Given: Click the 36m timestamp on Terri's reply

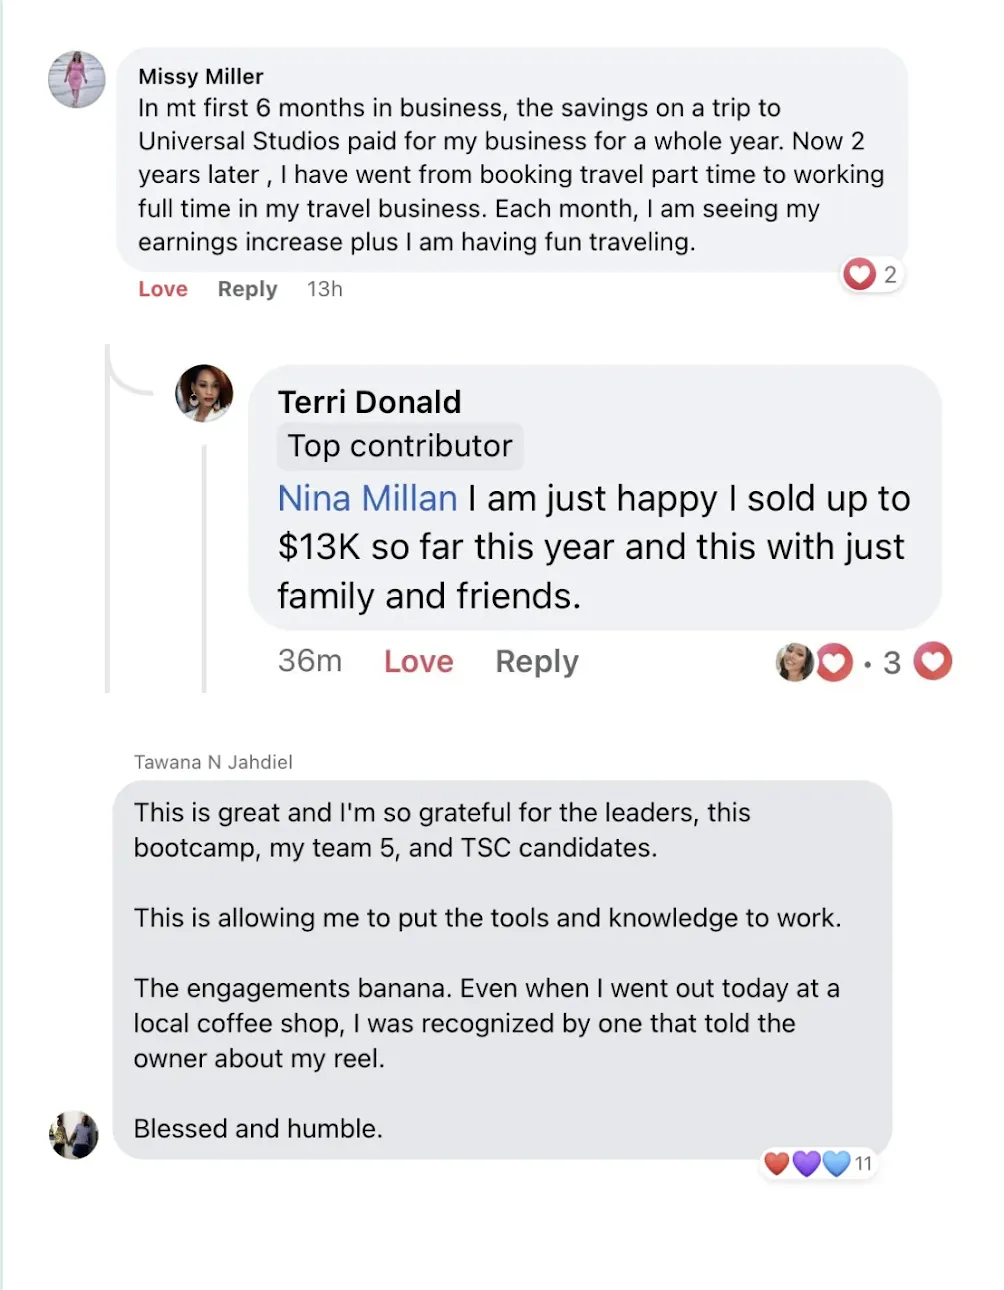Looking at the screenshot, I should click(310, 661).
